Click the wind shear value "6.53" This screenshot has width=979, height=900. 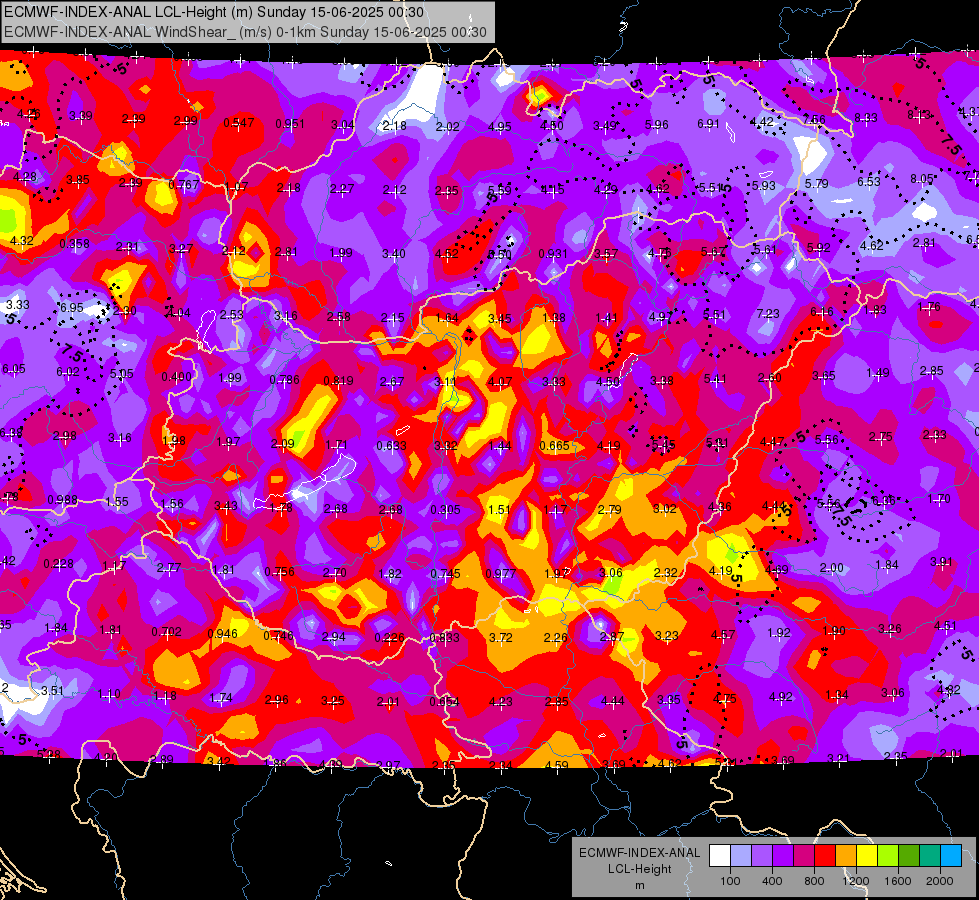pyautogui.click(x=868, y=181)
